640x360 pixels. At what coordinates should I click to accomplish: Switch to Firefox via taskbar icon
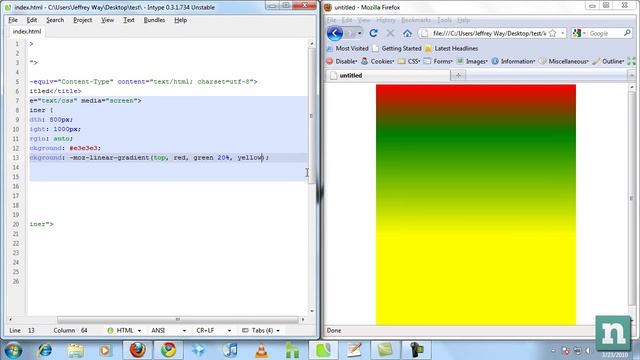point(138,350)
